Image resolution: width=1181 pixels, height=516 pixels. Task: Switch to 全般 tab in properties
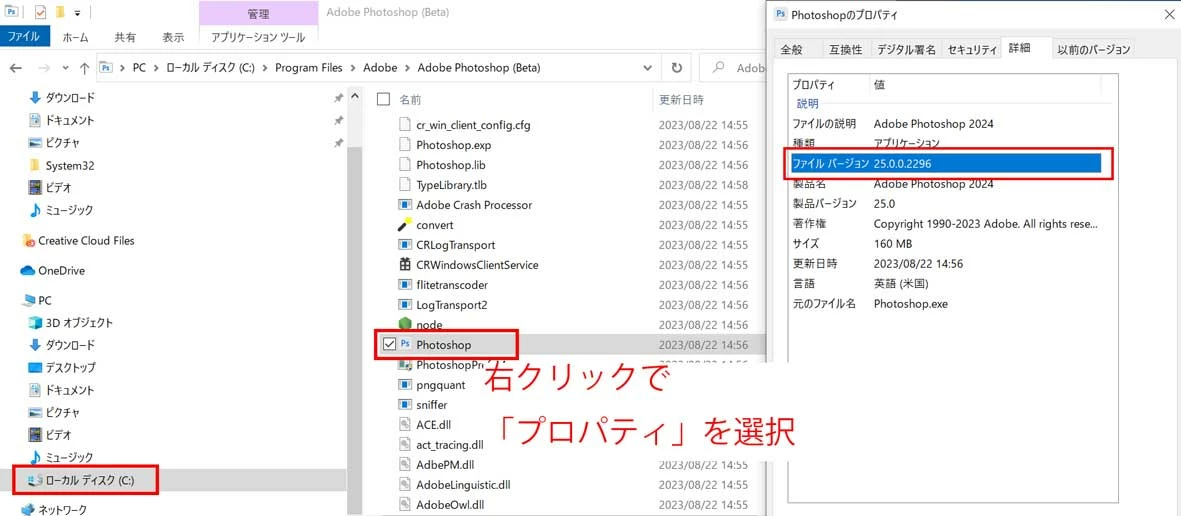click(x=792, y=50)
